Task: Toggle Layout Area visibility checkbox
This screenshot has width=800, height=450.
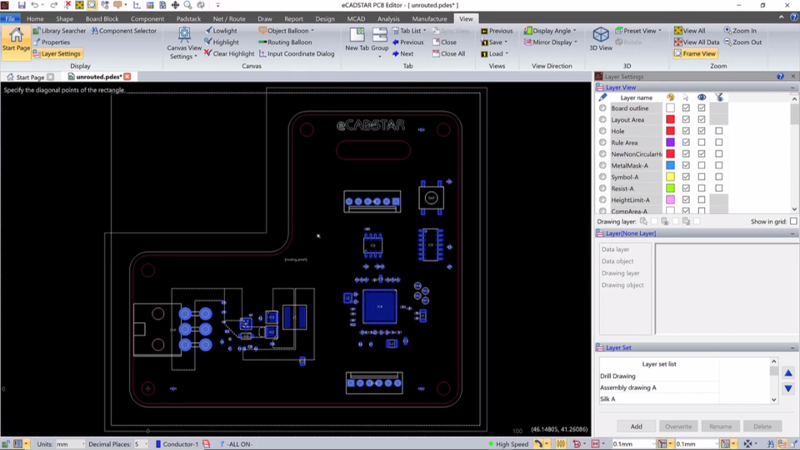Action: coord(702,119)
